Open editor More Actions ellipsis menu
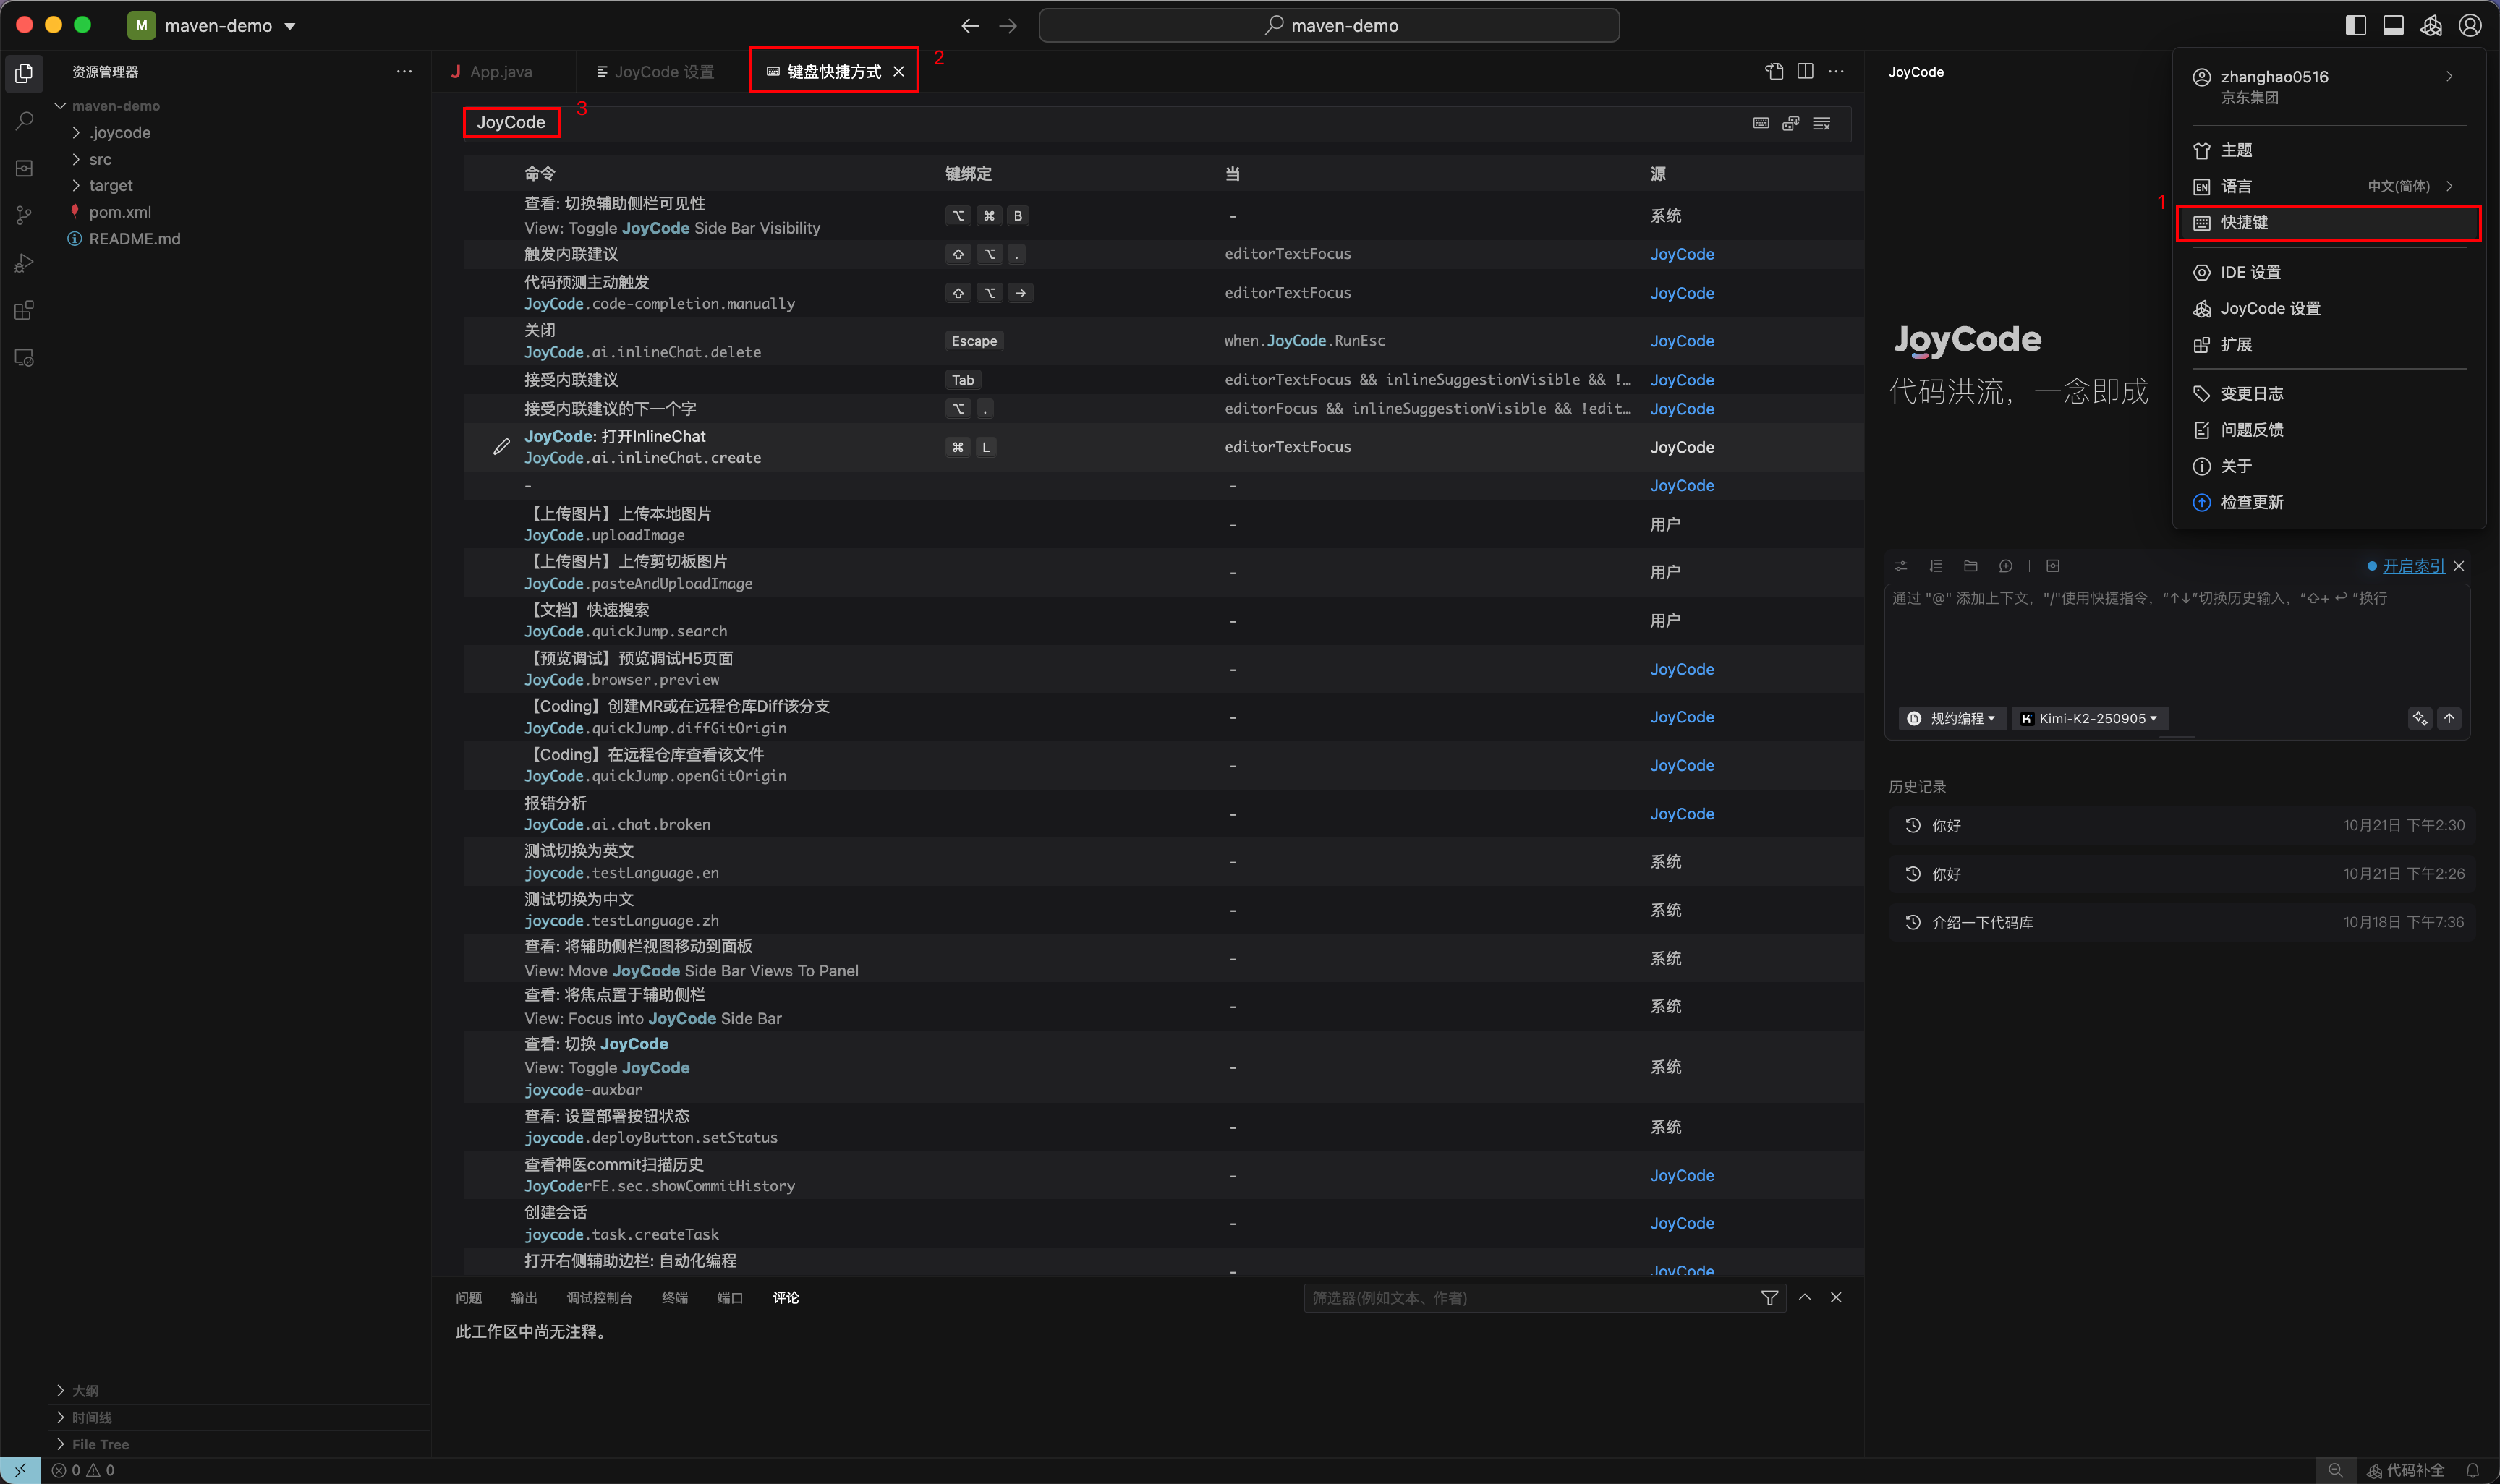The image size is (2500, 1484). point(1836,71)
